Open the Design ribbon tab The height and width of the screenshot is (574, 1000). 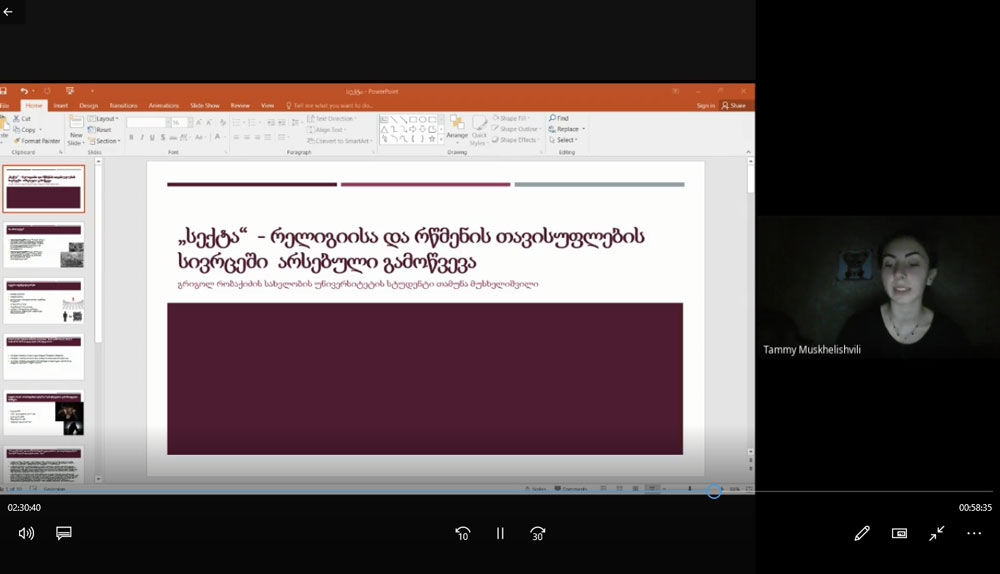click(x=89, y=105)
